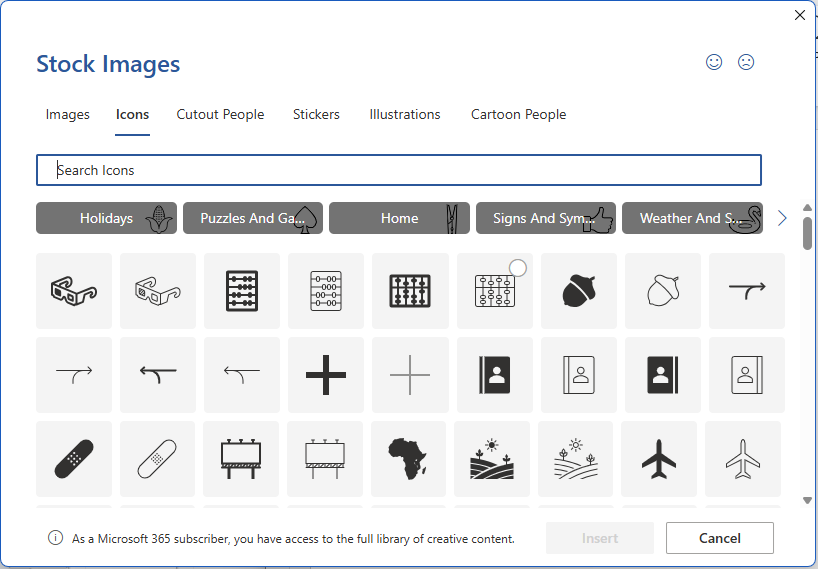Select the bold plus sign icon

[326, 374]
